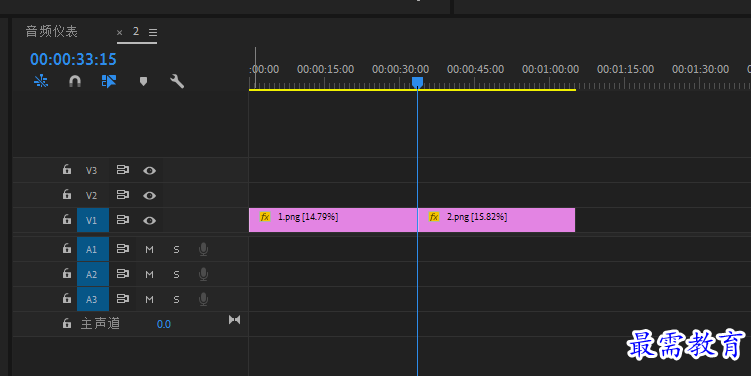Click ruler at 00:01:00:00
This screenshot has height=376, width=751.
pyautogui.click(x=550, y=69)
